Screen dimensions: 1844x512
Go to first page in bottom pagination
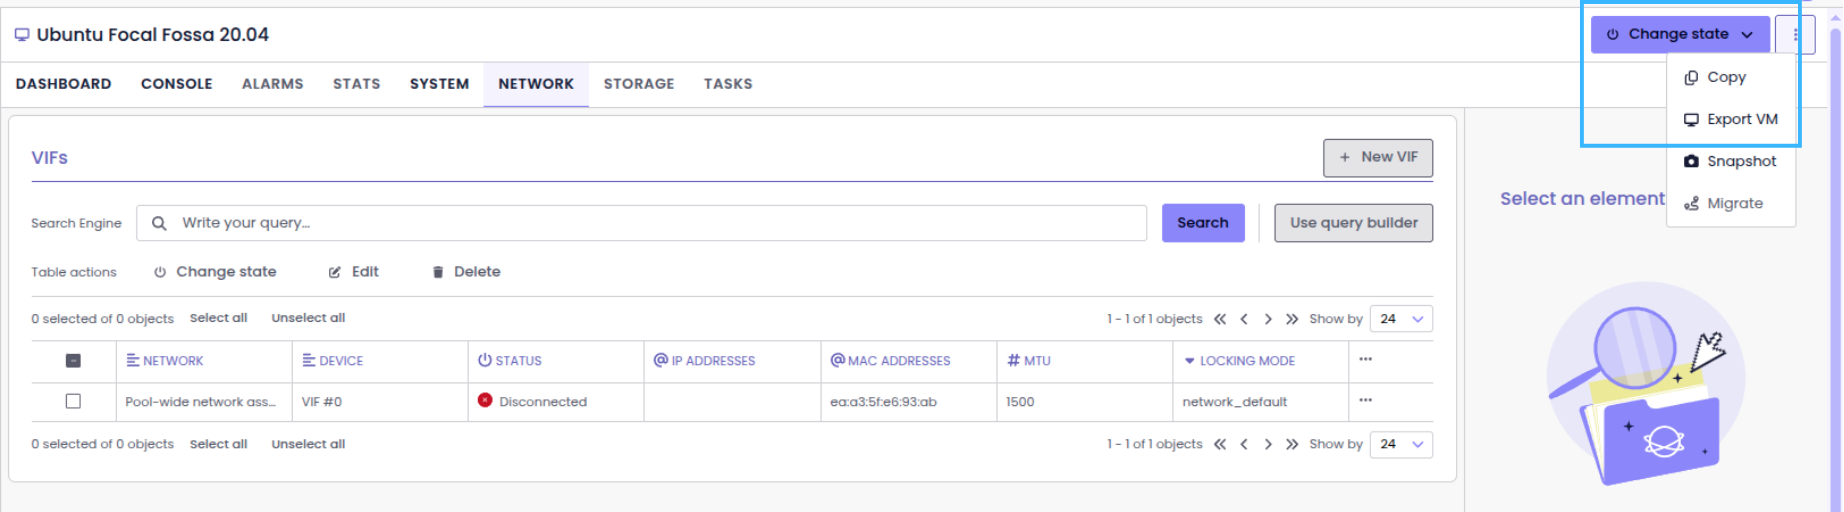[x=1220, y=444]
